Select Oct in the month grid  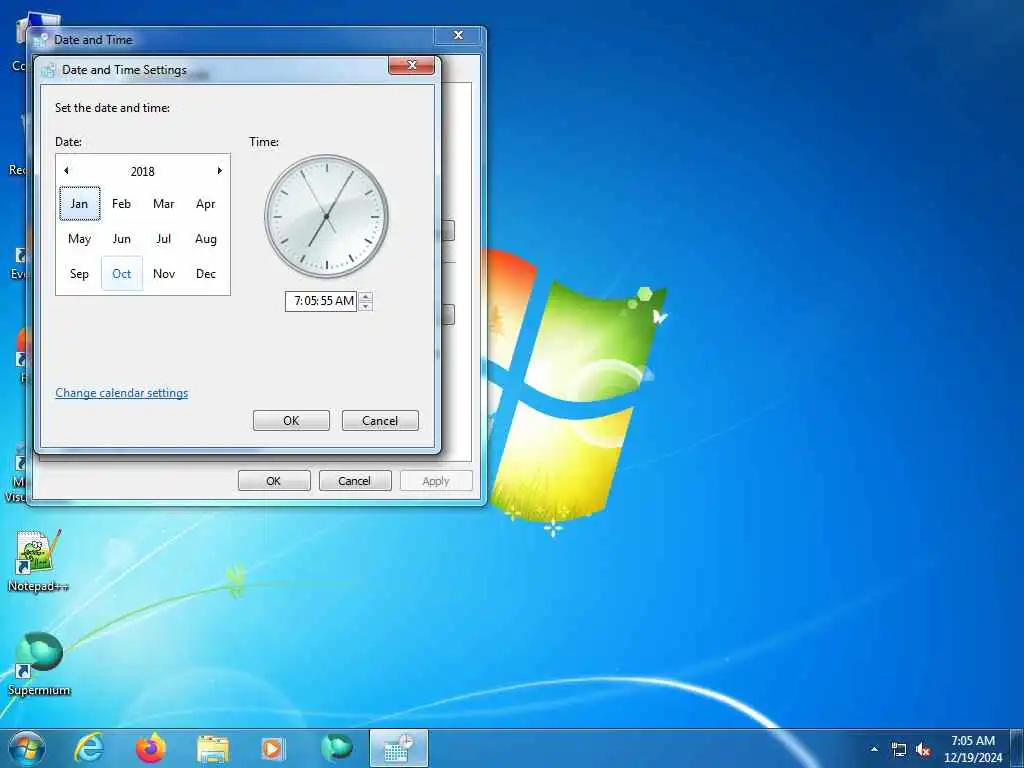(121, 274)
